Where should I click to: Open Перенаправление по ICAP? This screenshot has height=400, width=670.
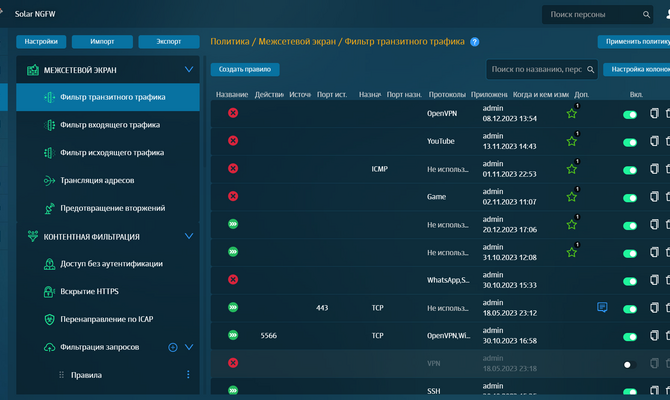point(108,320)
